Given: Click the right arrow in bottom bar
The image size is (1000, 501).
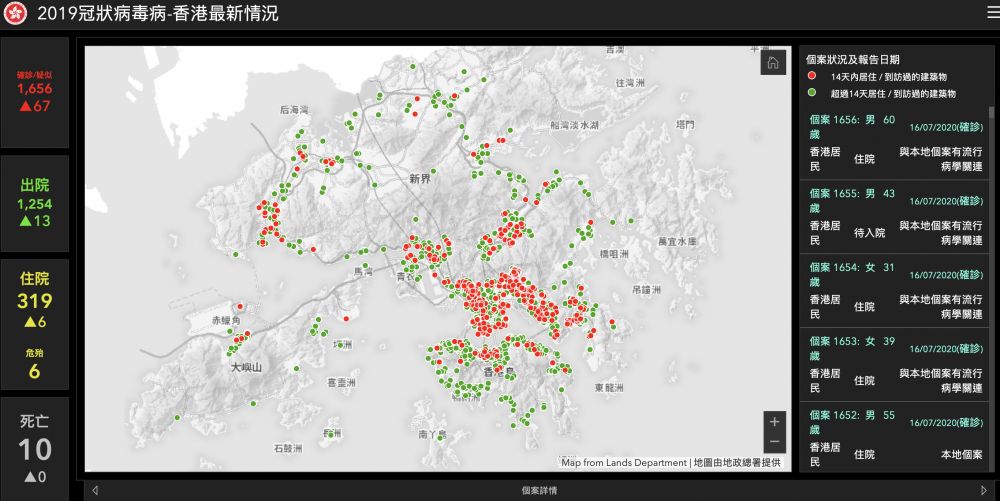Looking at the screenshot, I should [983, 490].
